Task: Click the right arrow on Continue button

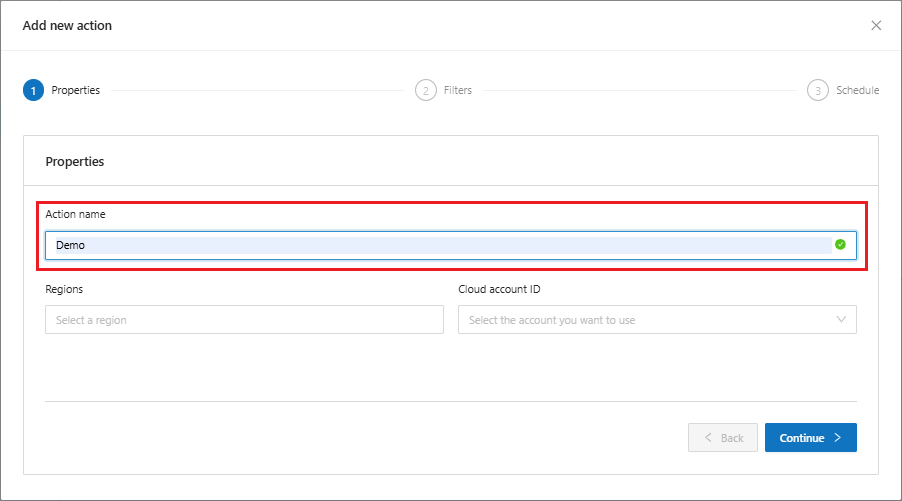Action: (838, 438)
